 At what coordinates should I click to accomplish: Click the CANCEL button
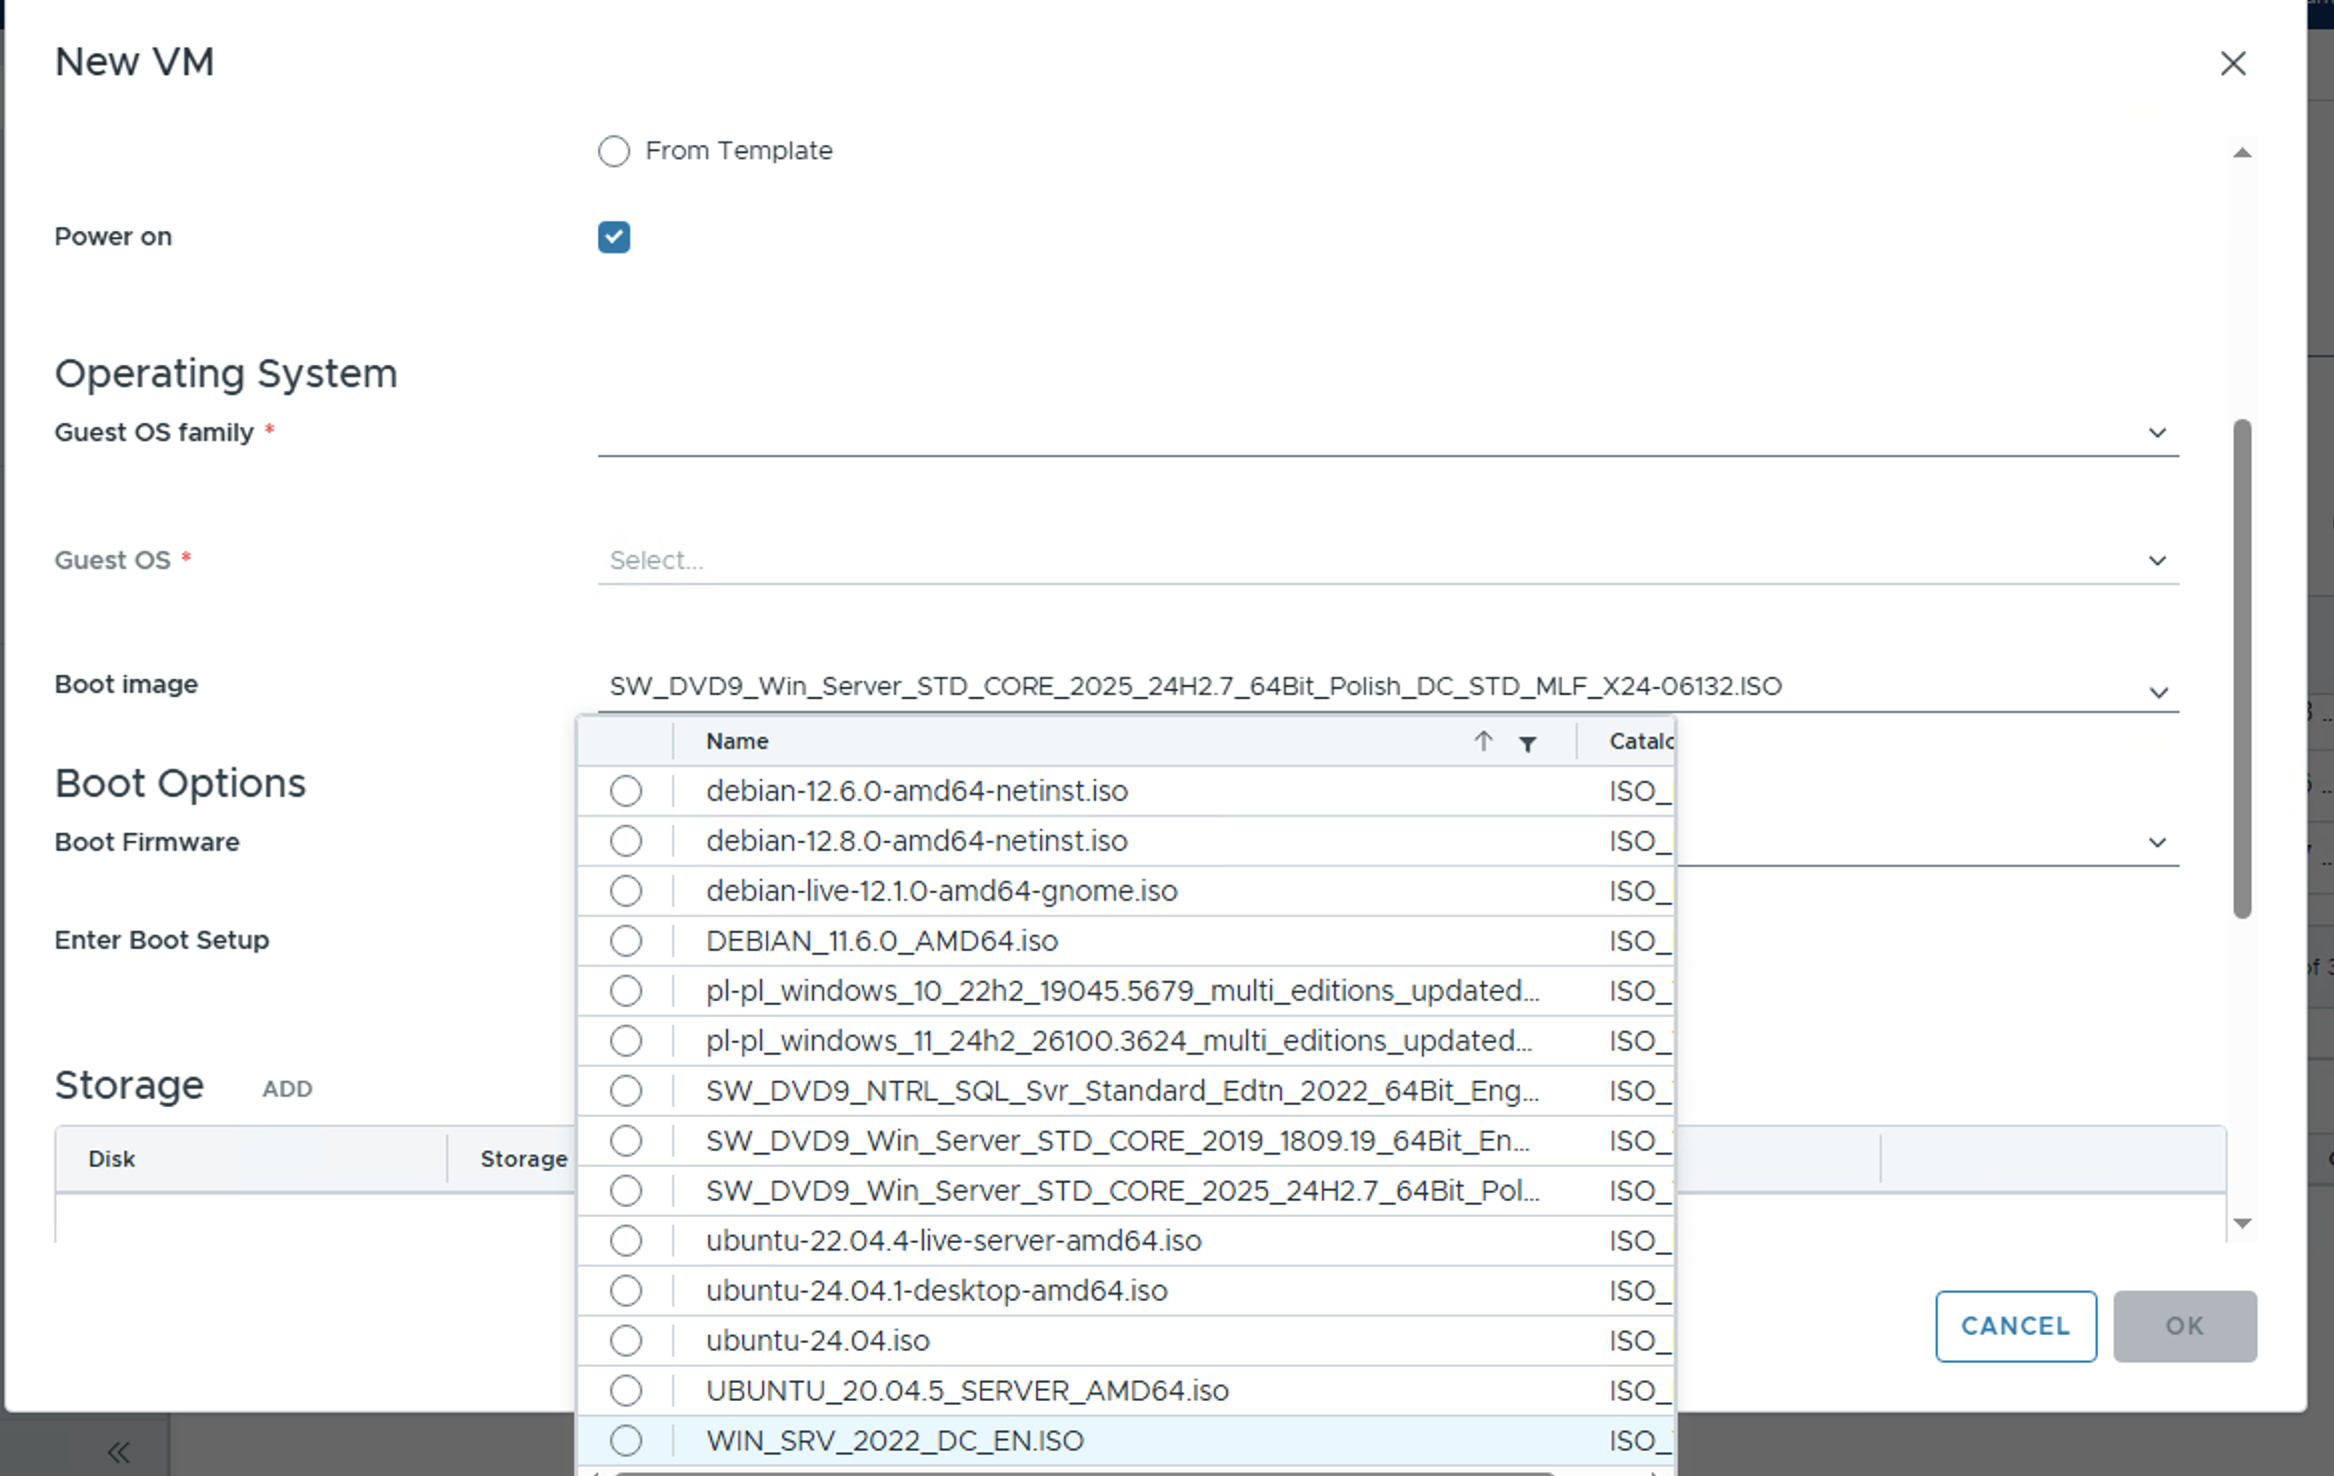coord(2015,1326)
